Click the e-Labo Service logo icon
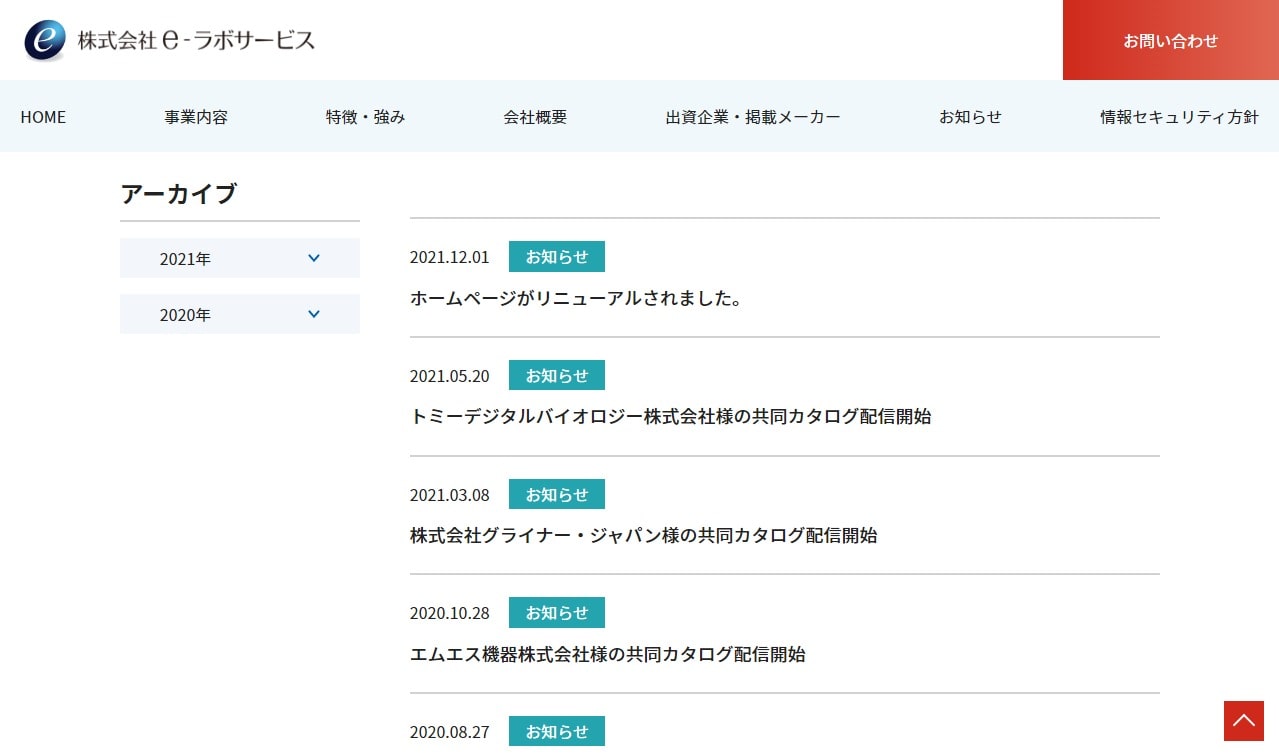The image size is (1279, 756). pyautogui.click(x=45, y=41)
